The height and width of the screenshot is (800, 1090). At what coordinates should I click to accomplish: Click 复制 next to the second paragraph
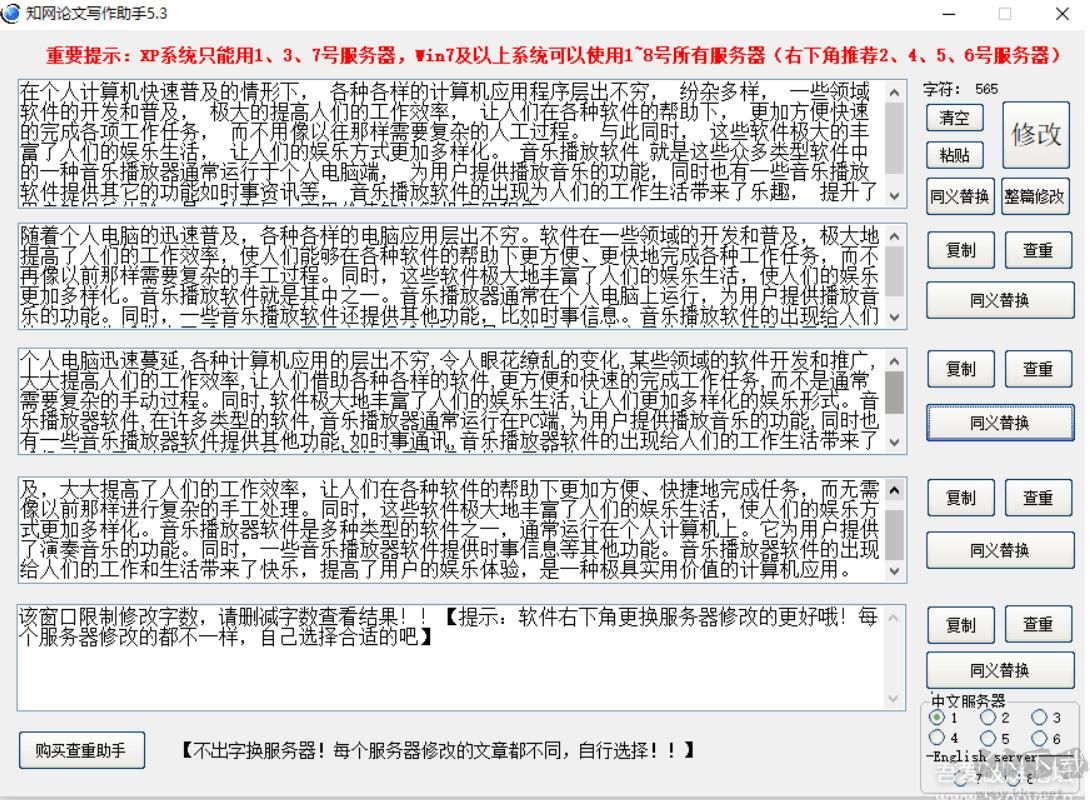pos(960,250)
